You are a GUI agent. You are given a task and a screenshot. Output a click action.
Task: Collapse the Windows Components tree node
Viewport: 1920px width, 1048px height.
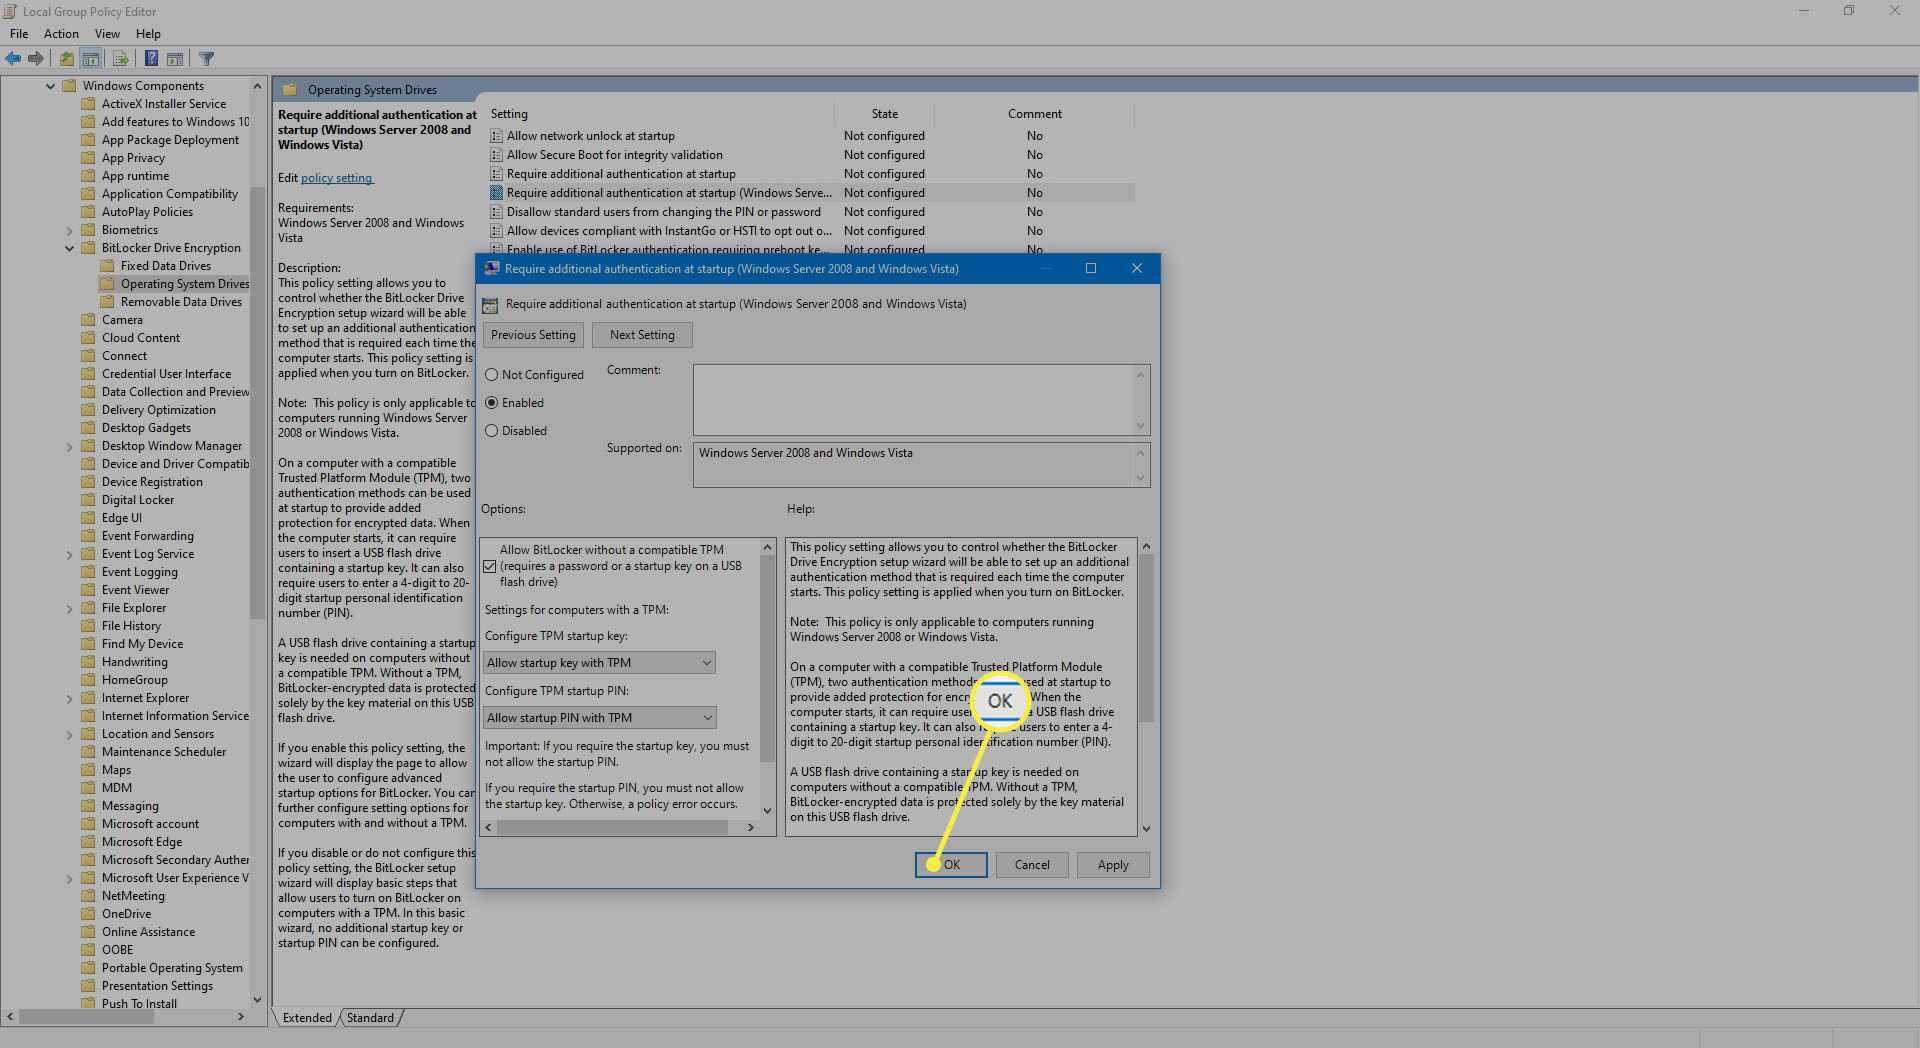tap(50, 86)
